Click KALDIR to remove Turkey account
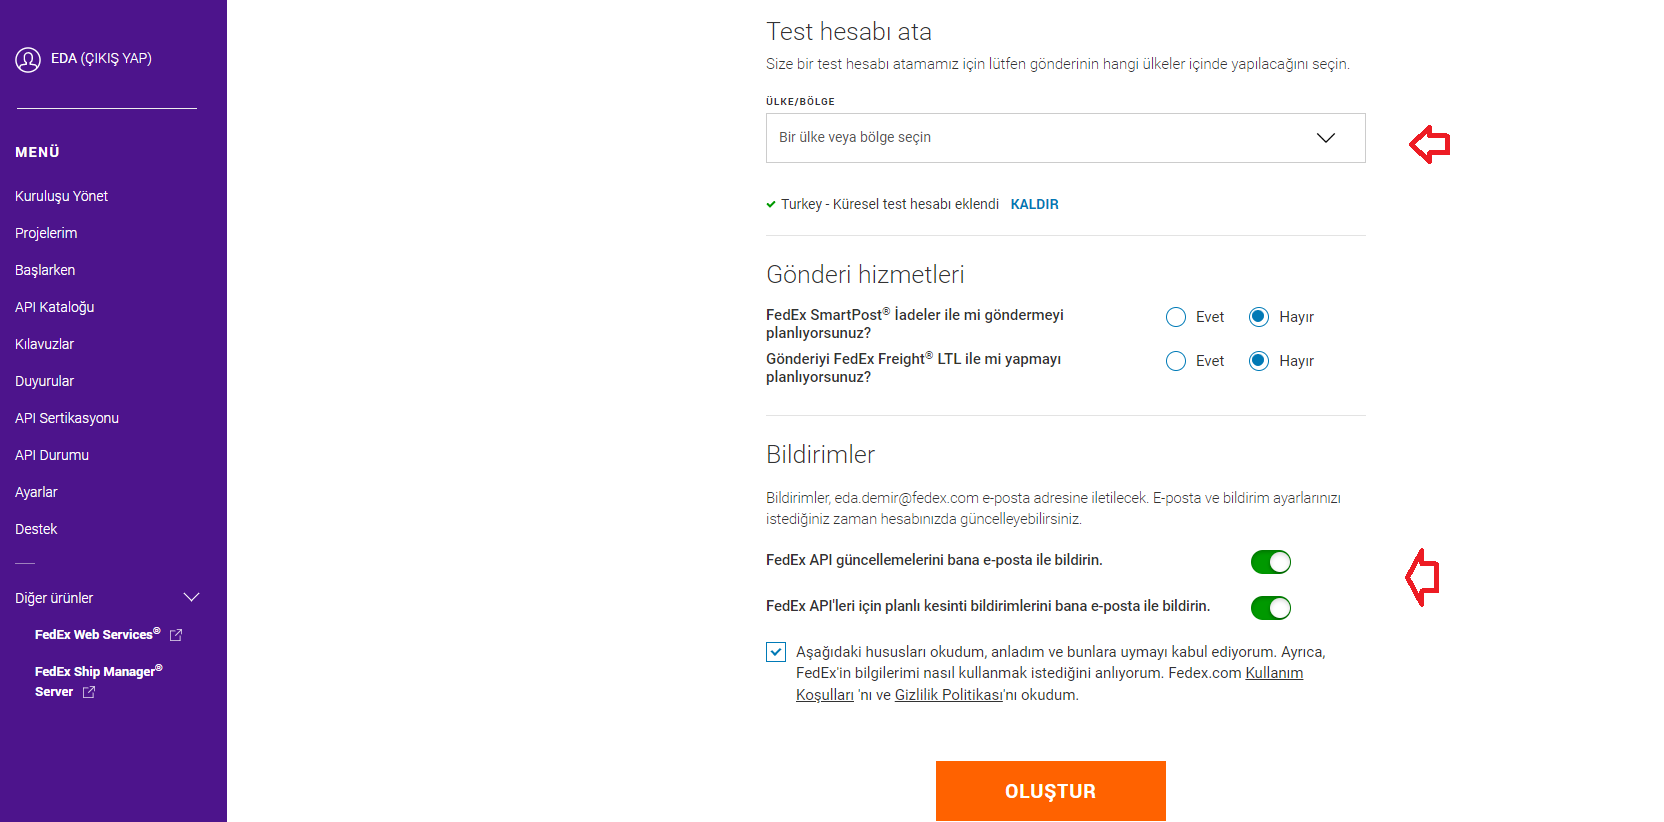Image resolution: width=1664 pixels, height=822 pixels. [1034, 204]
